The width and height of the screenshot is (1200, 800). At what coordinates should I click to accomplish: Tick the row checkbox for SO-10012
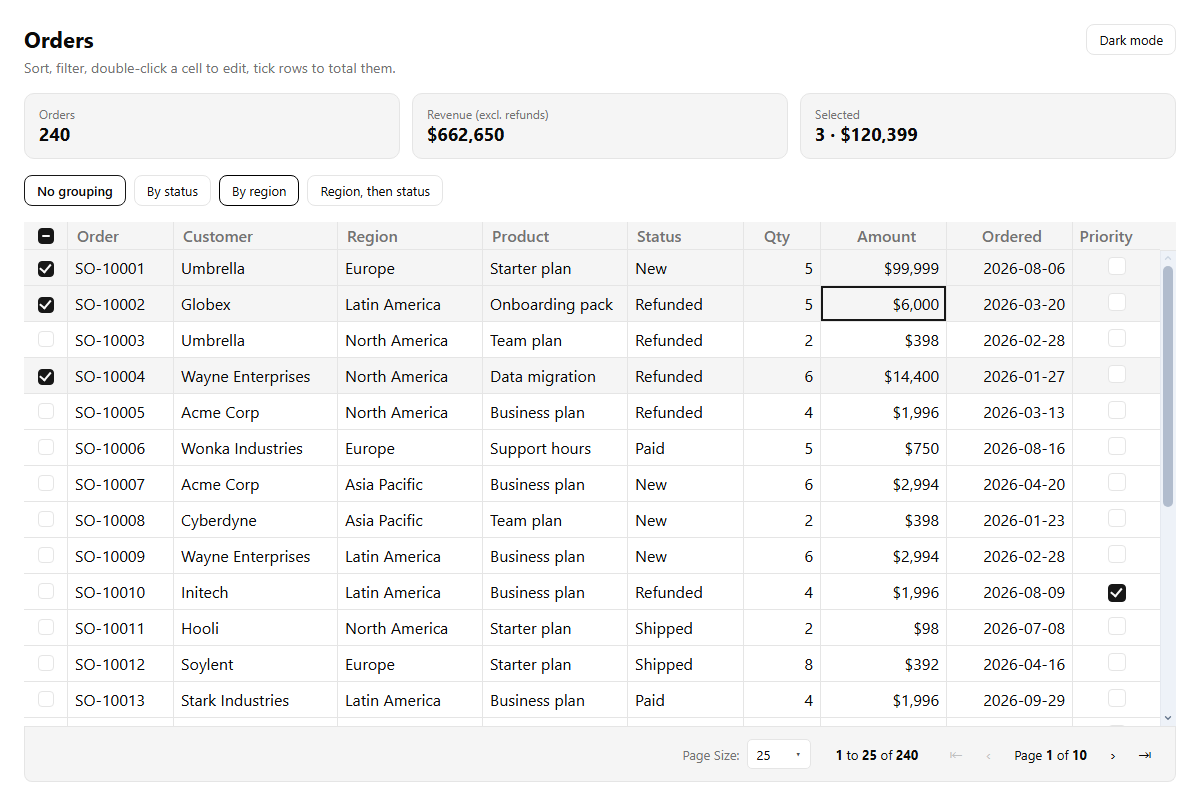(x=46, y=663)
